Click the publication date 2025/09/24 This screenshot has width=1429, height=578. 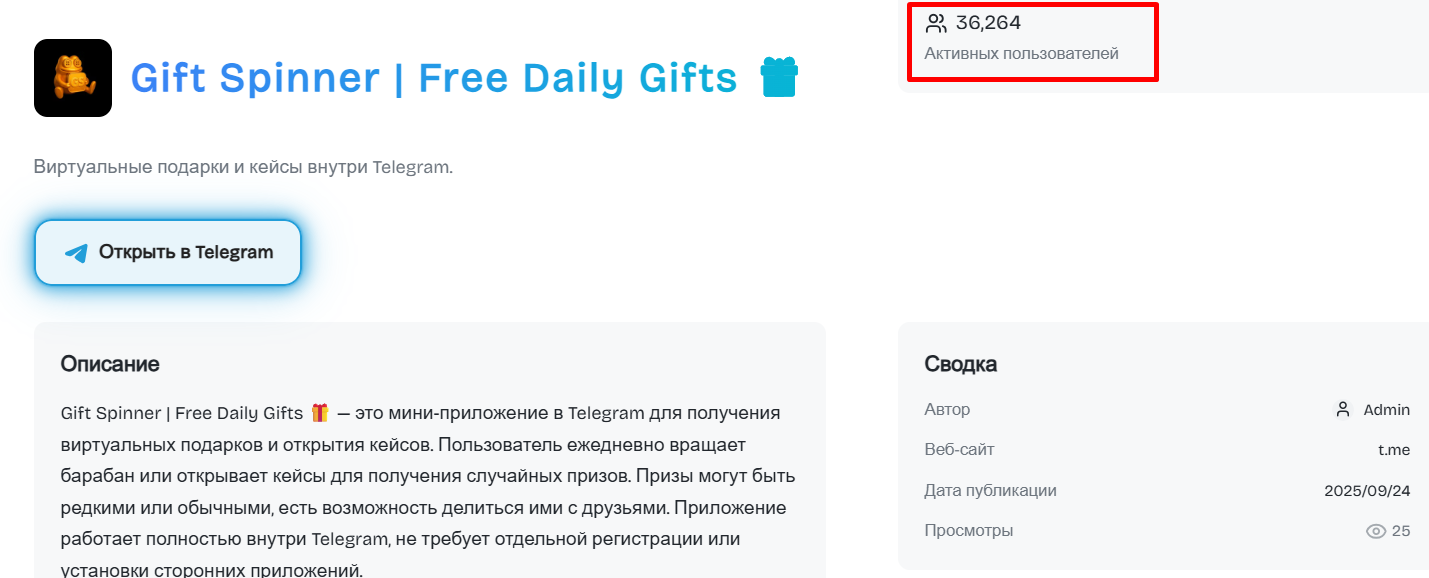1367,491
